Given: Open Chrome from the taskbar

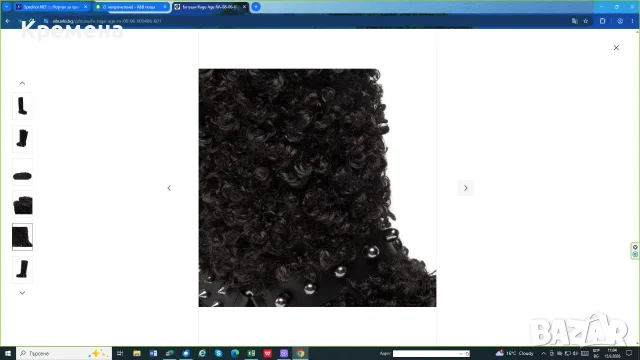Looking at the screenshot, I should (x=300, y=353).
